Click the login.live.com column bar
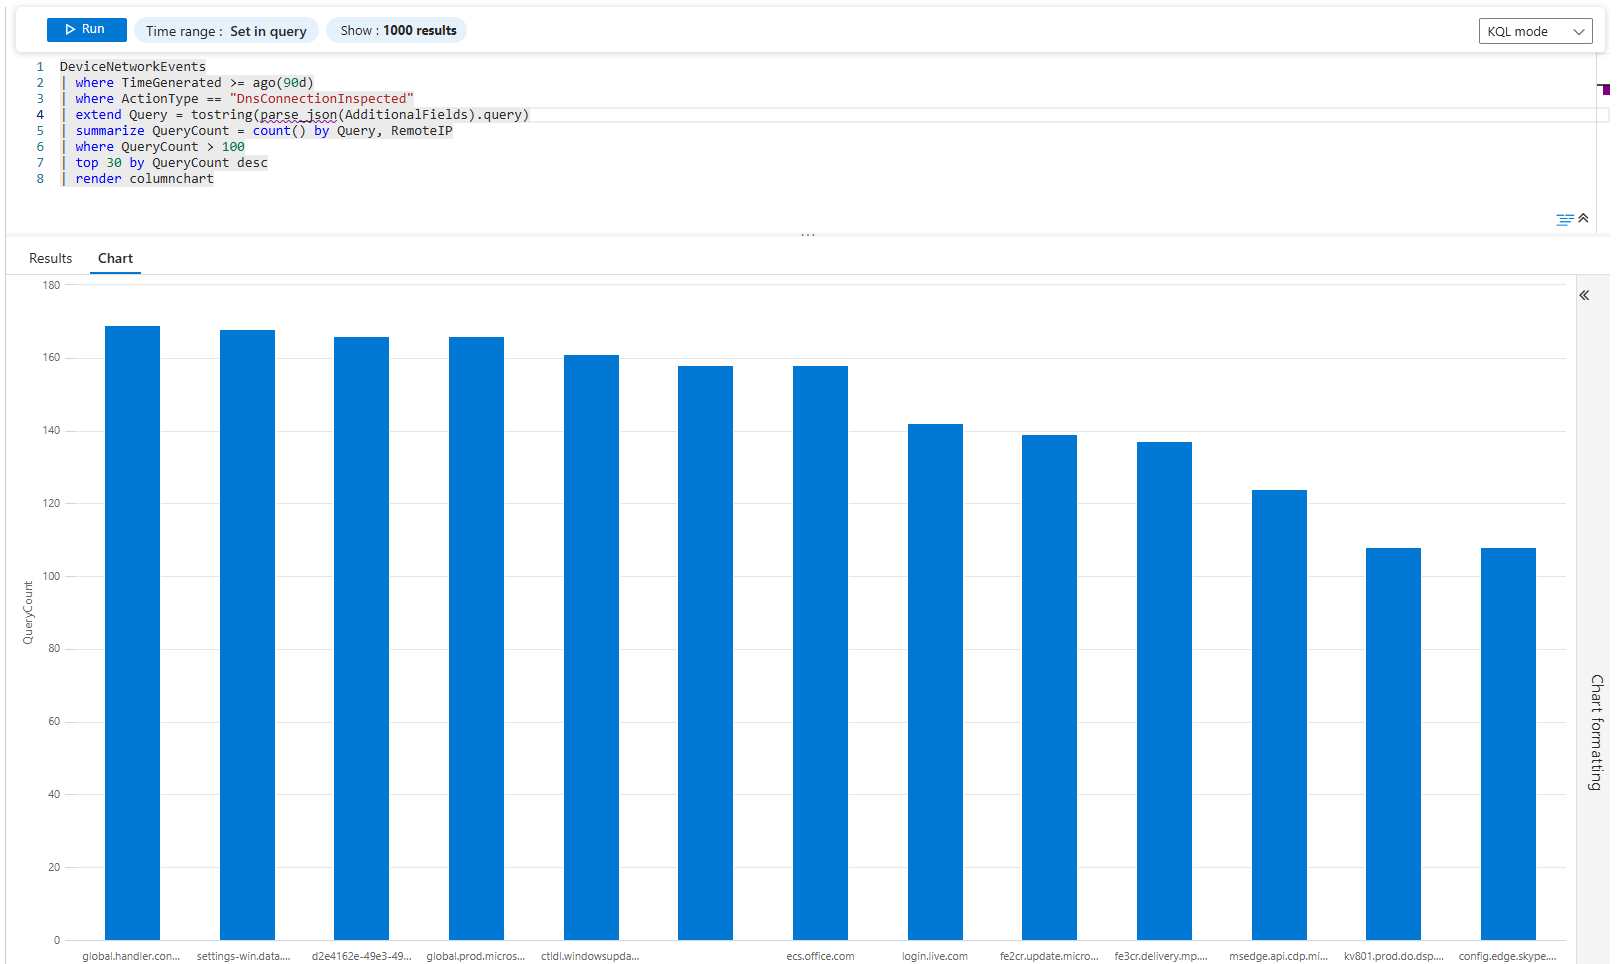Screen dimensions: 1623x964 pyautogui.click(x=935, y=681)
